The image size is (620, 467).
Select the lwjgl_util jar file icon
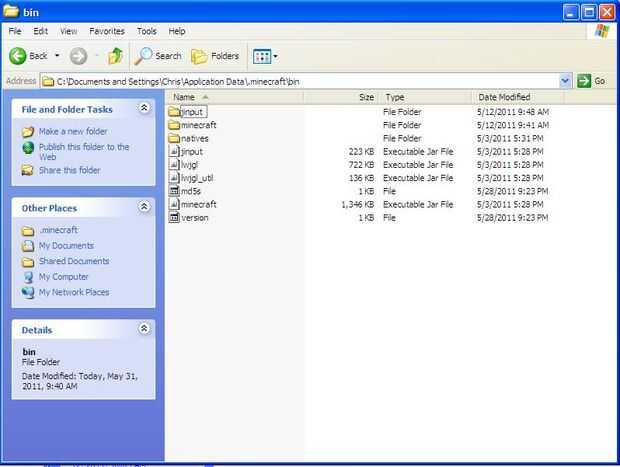coord(174,178)
